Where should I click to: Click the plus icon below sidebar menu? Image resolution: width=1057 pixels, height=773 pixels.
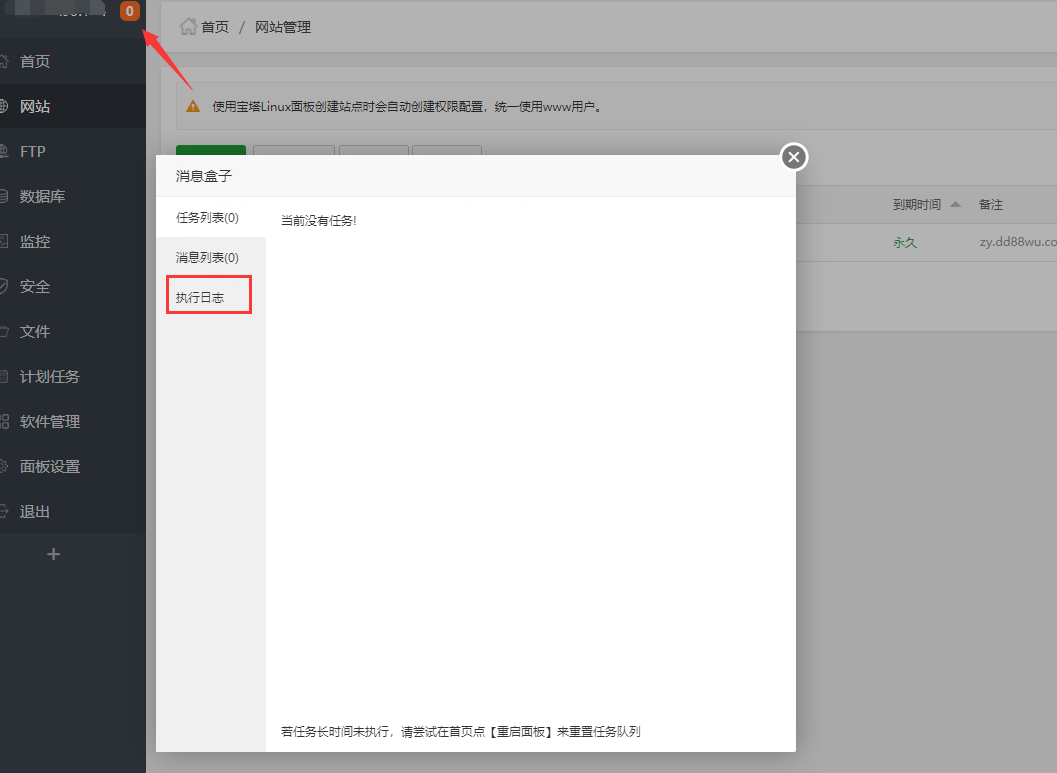click(54, 554)
